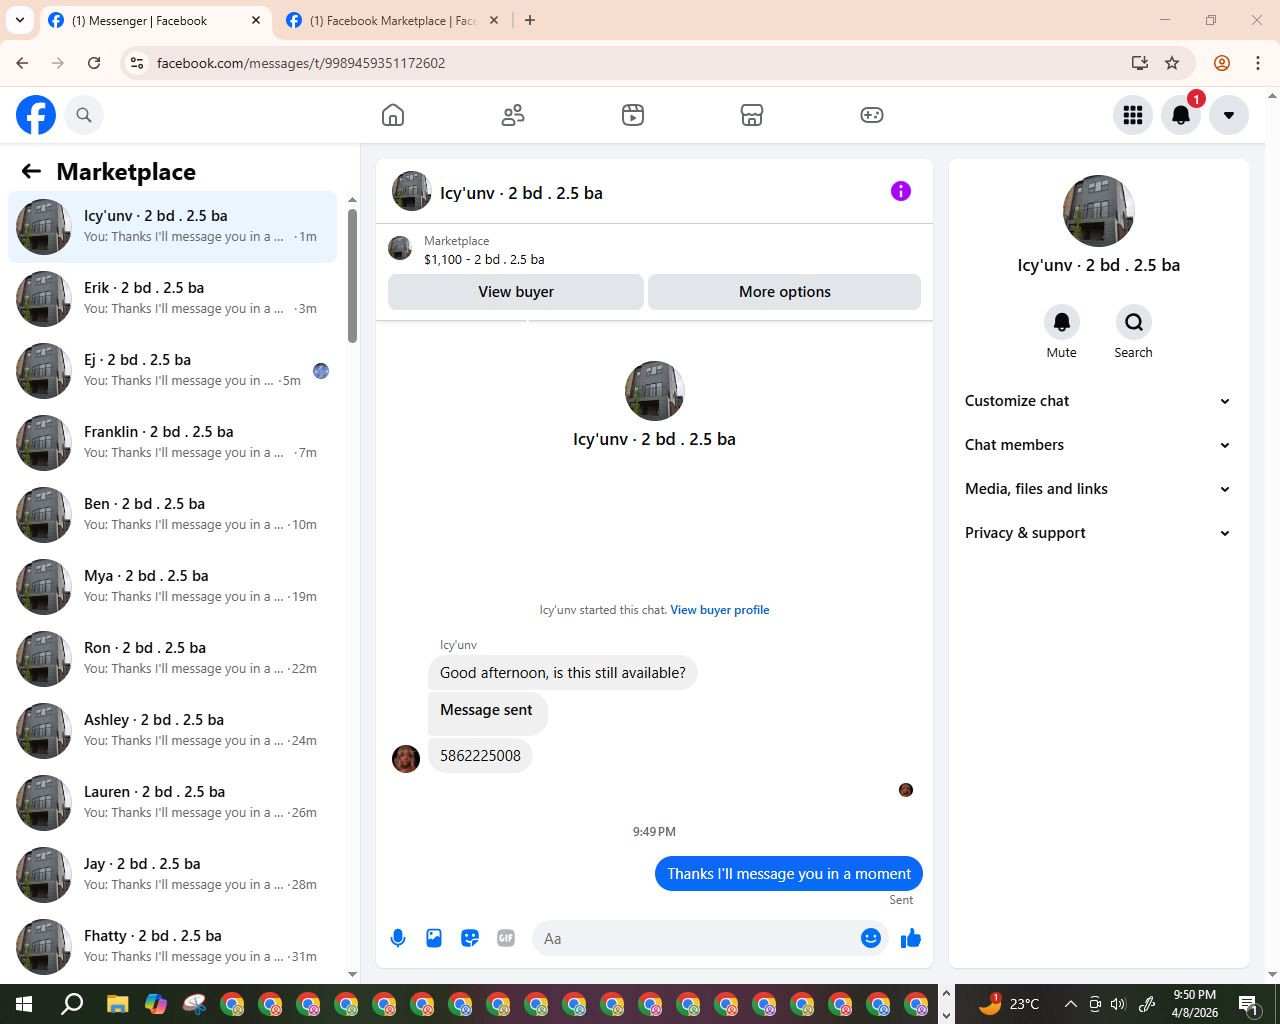
Task: Choose a GIF icon
Action: 506,938
